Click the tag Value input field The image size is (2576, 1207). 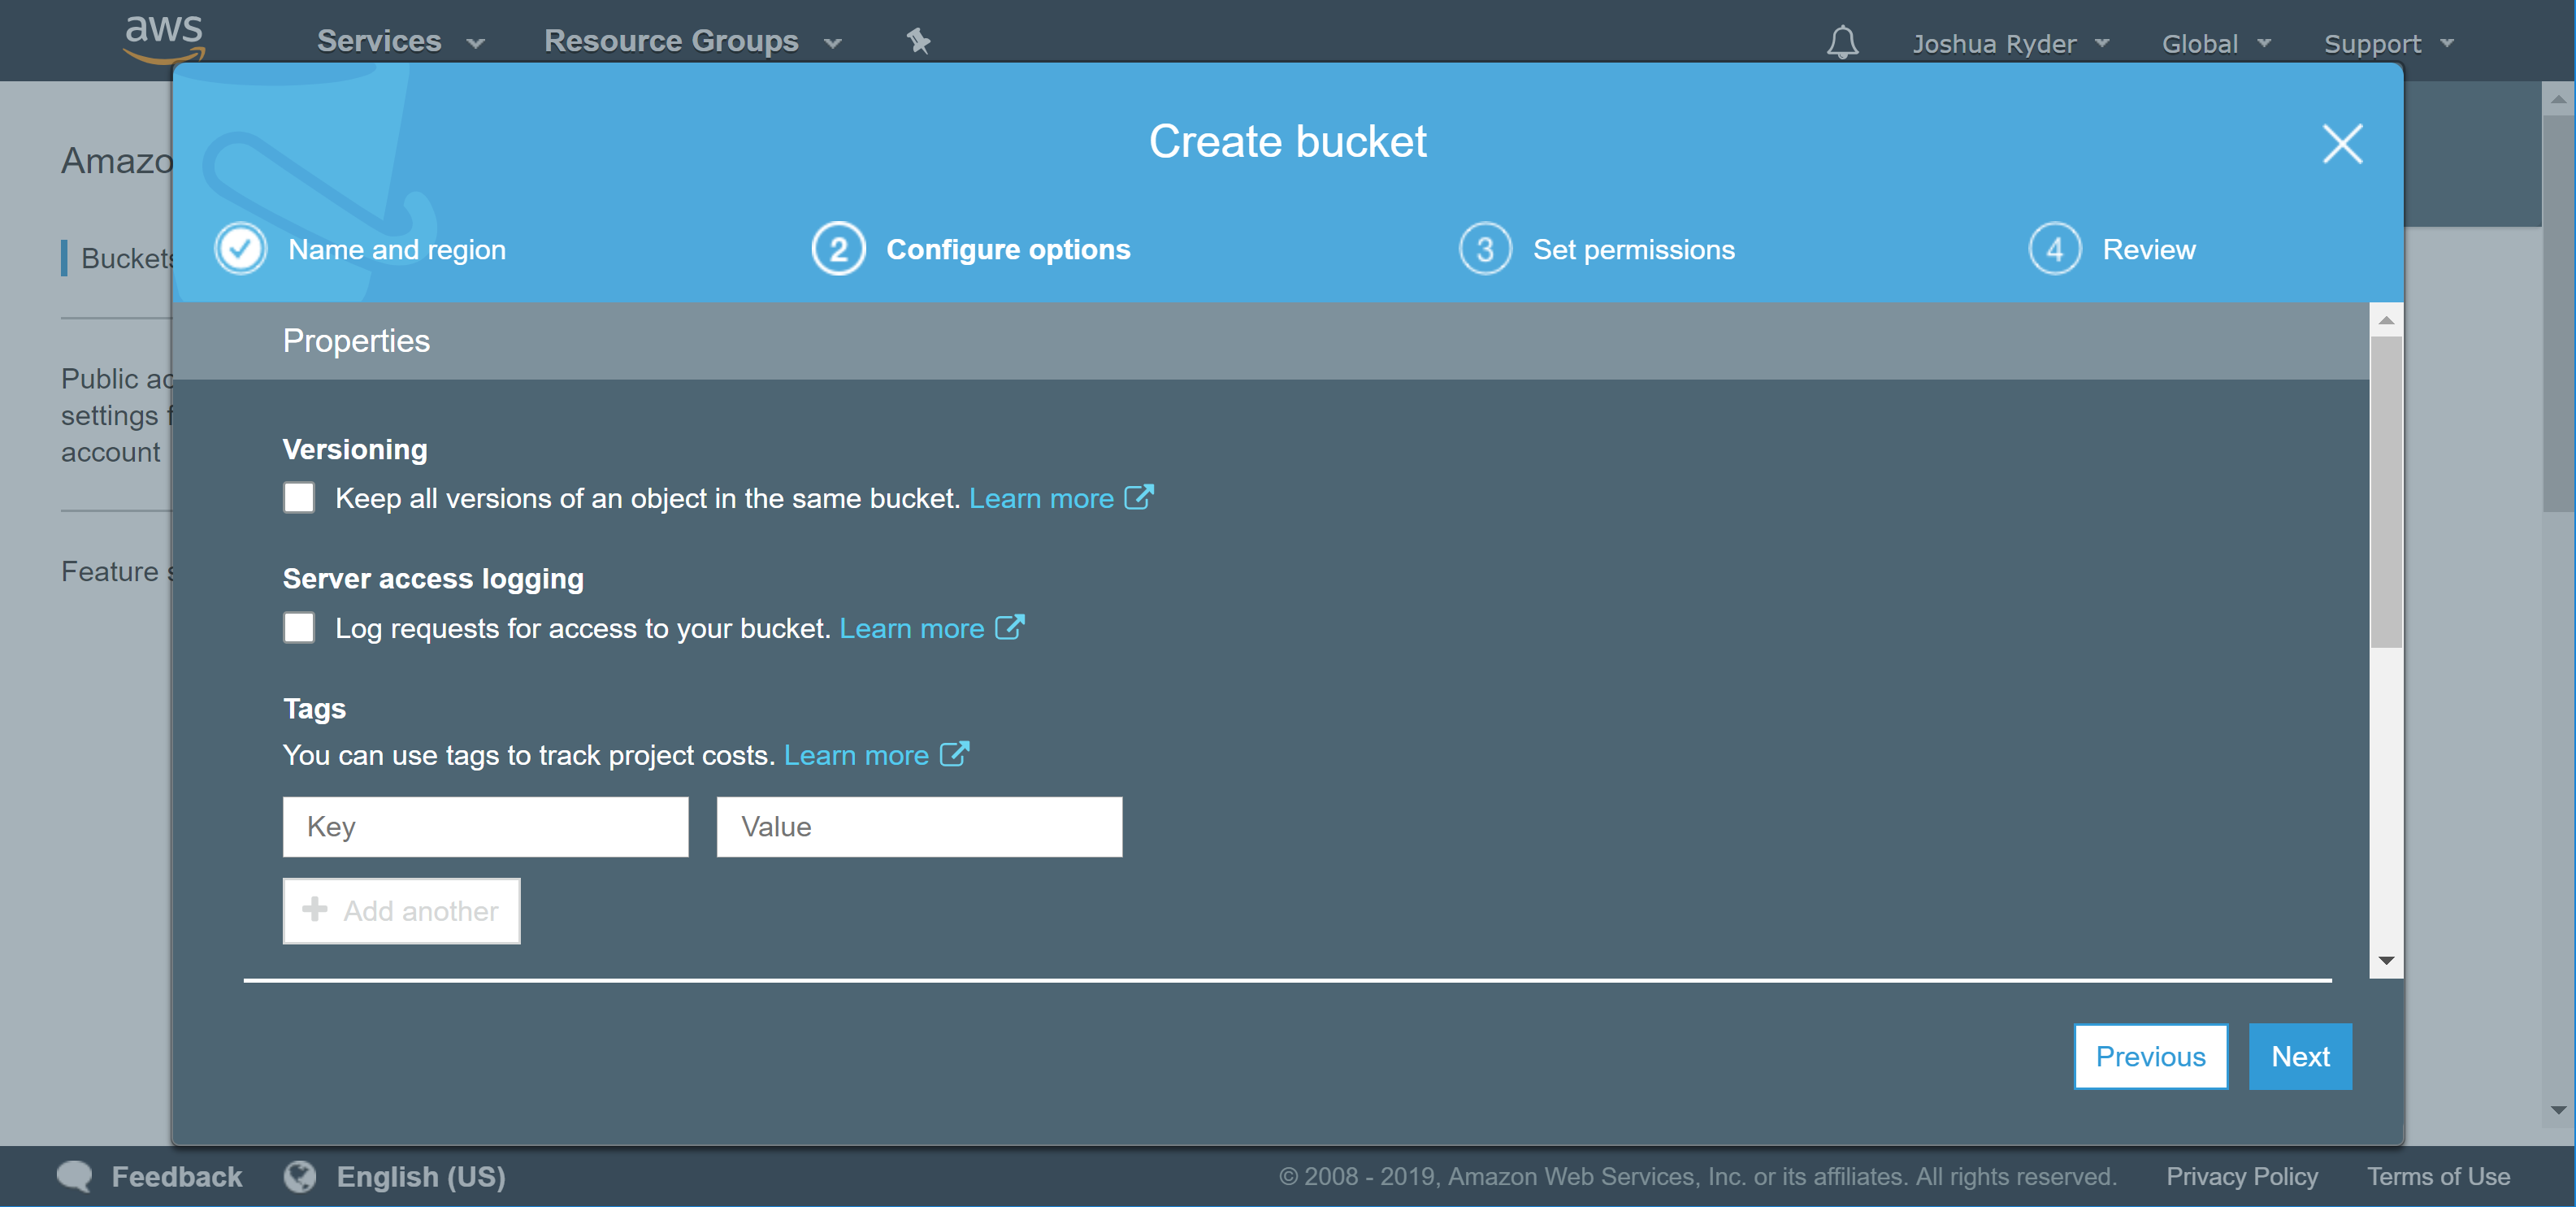pos(919,827)
